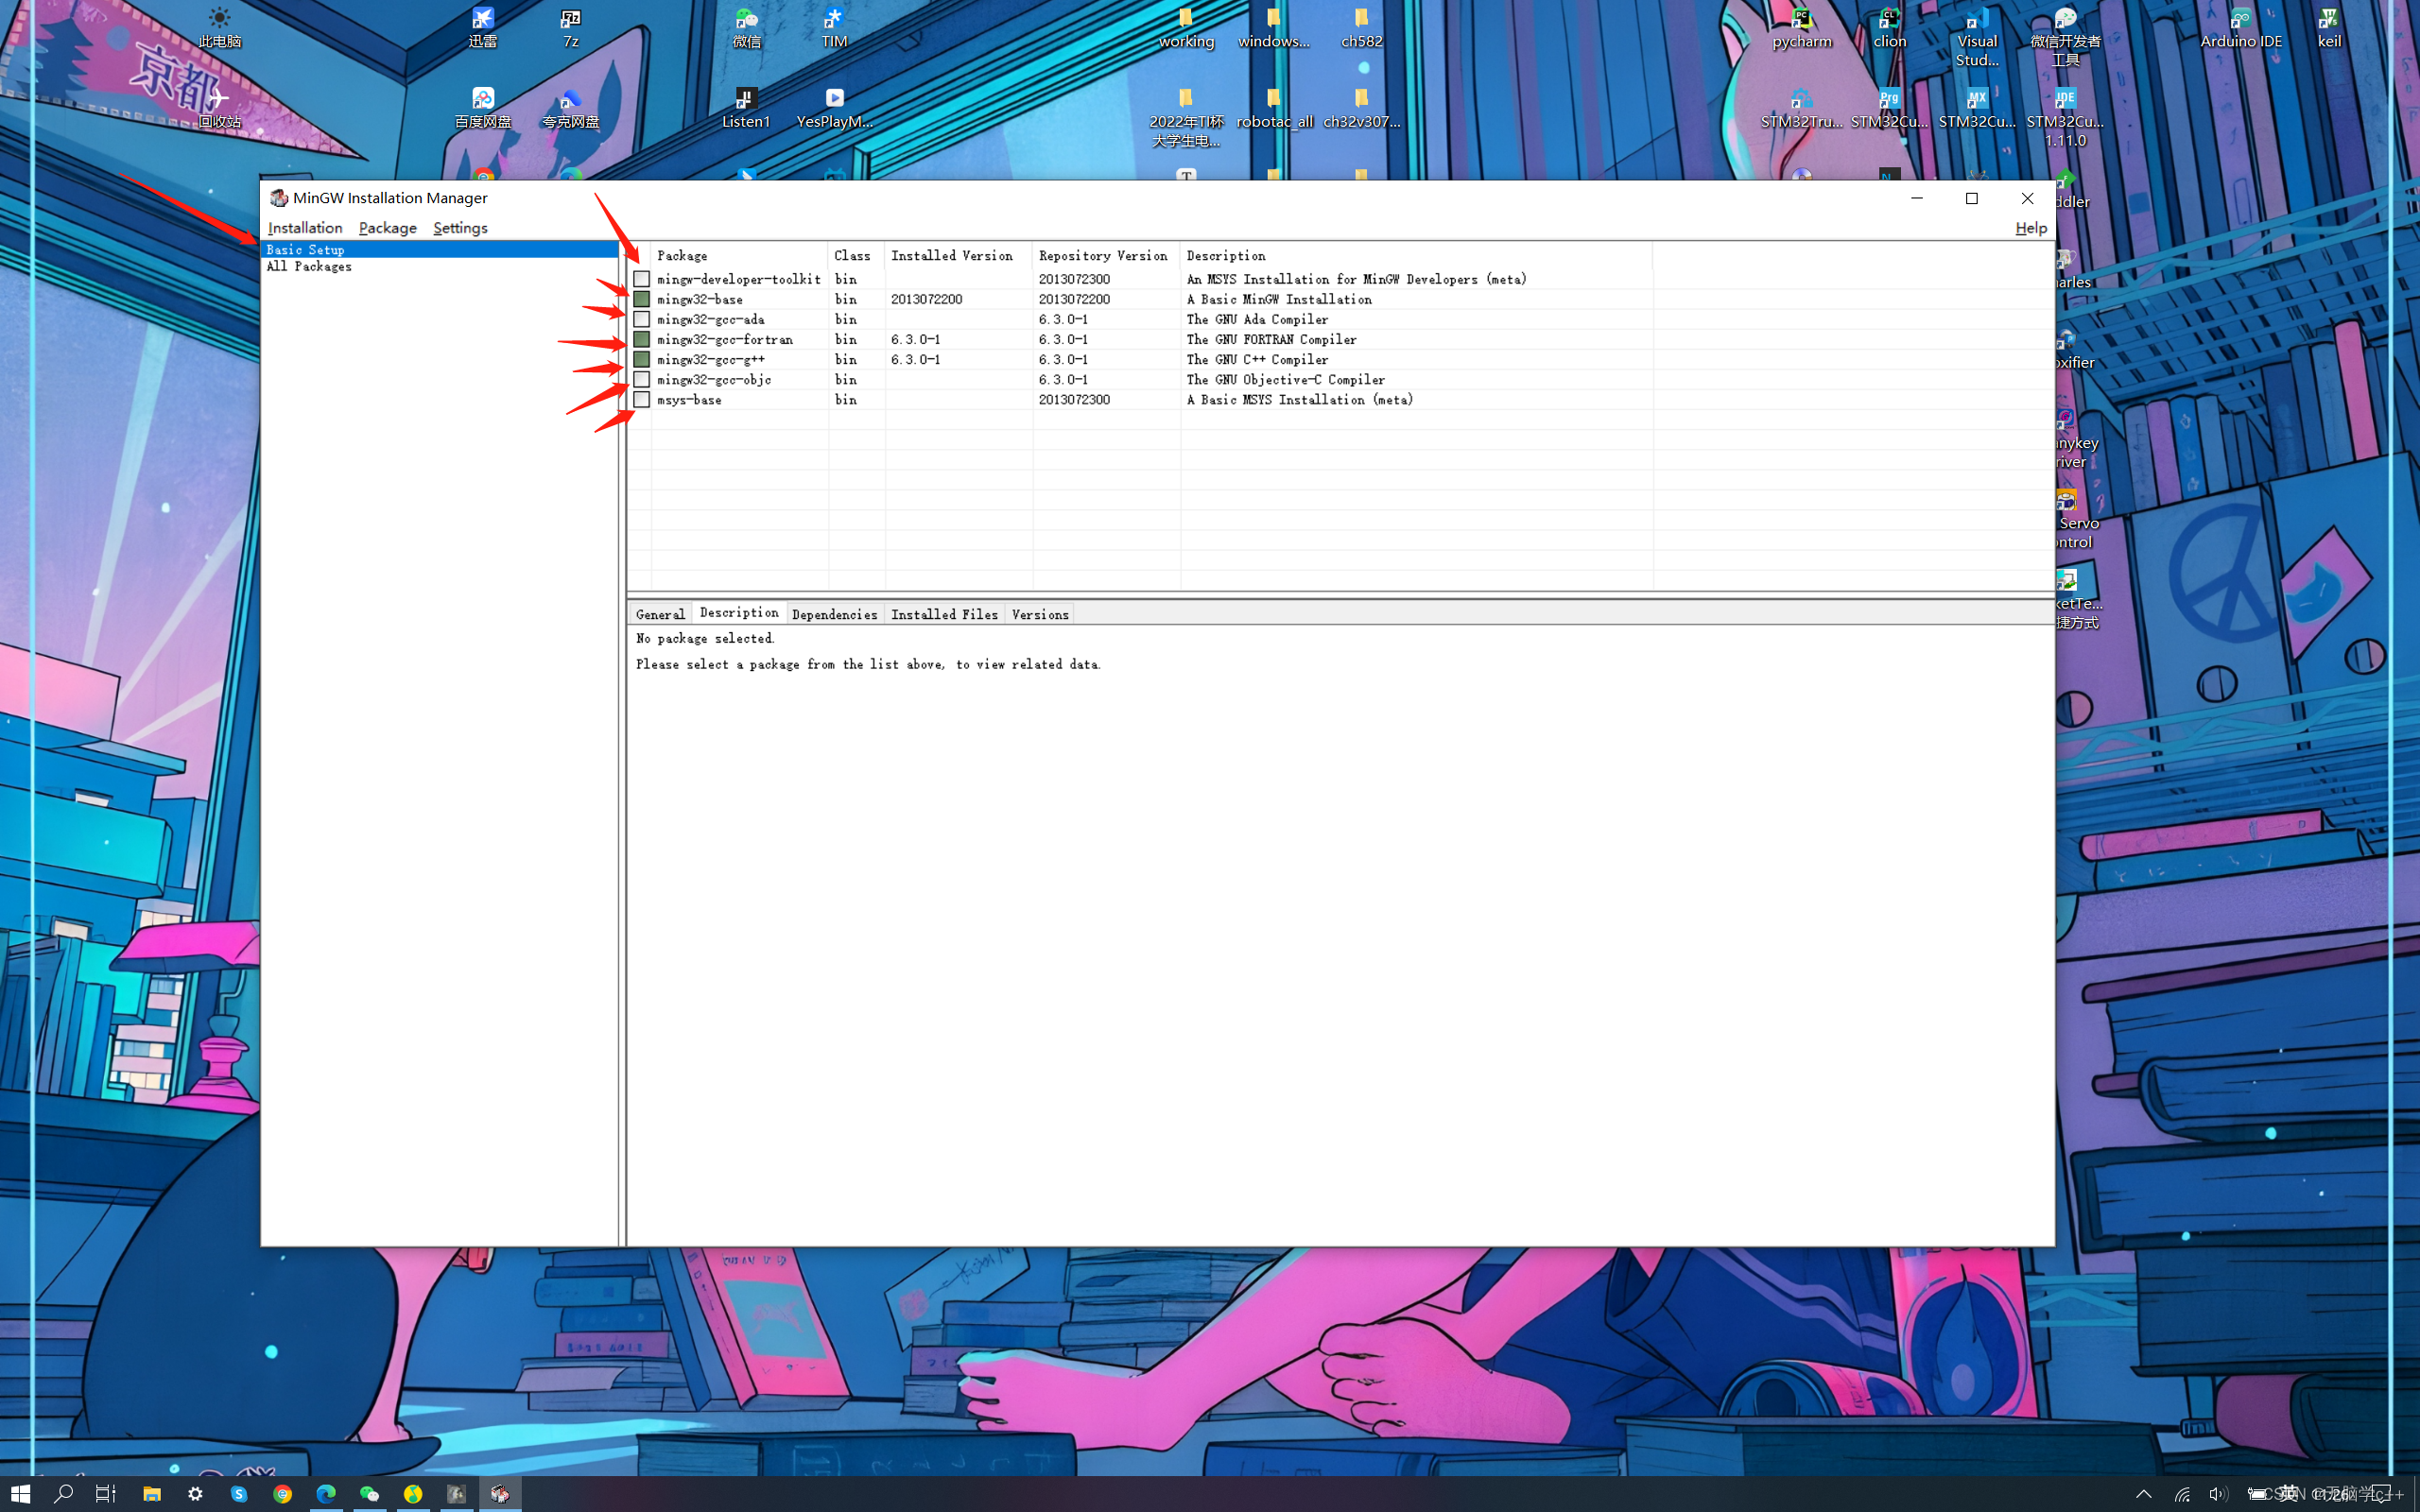Screen dimensions: 2420x1512
Task: Open the windows... folder on desktop
Action: pyautogui.click(x=1274, y=28)
